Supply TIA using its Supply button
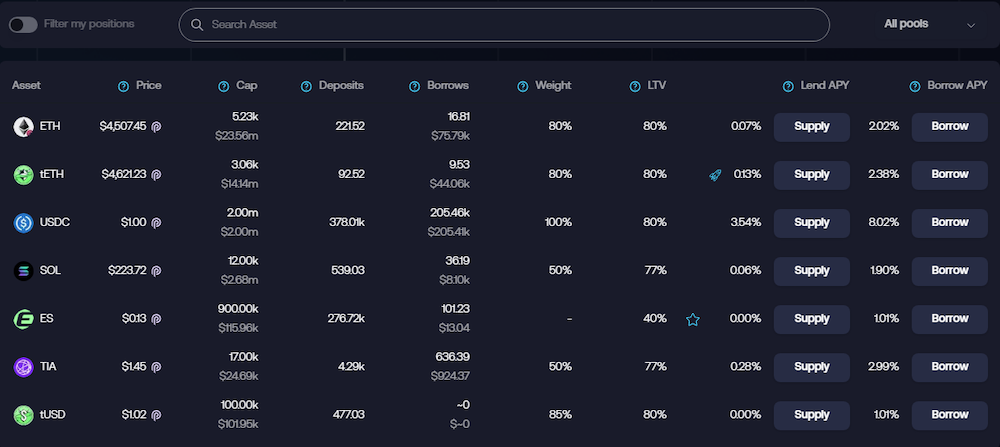This screenshot has height=447, width=1000. pos(812,367)
